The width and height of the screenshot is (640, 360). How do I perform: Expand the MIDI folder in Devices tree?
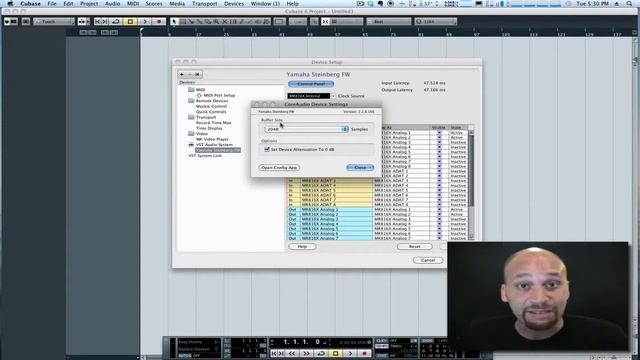point(191,89)
